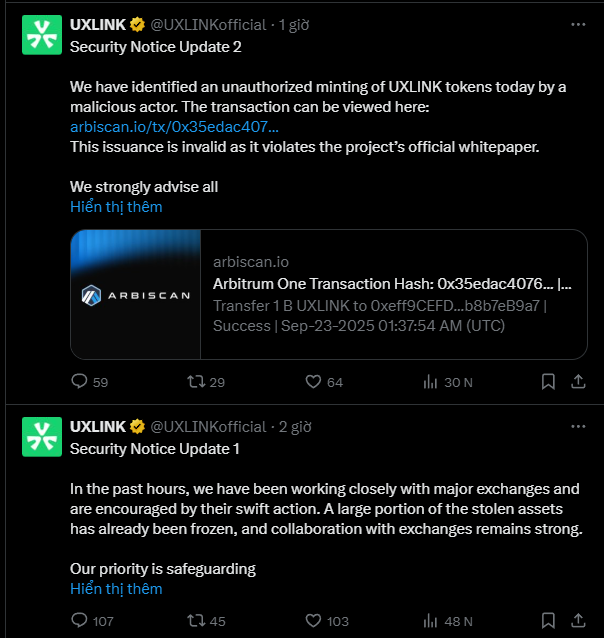Screen dimensions: 604x638
Task: Share the Security Notice Update 2 post
Action: [x=578, y=382]
